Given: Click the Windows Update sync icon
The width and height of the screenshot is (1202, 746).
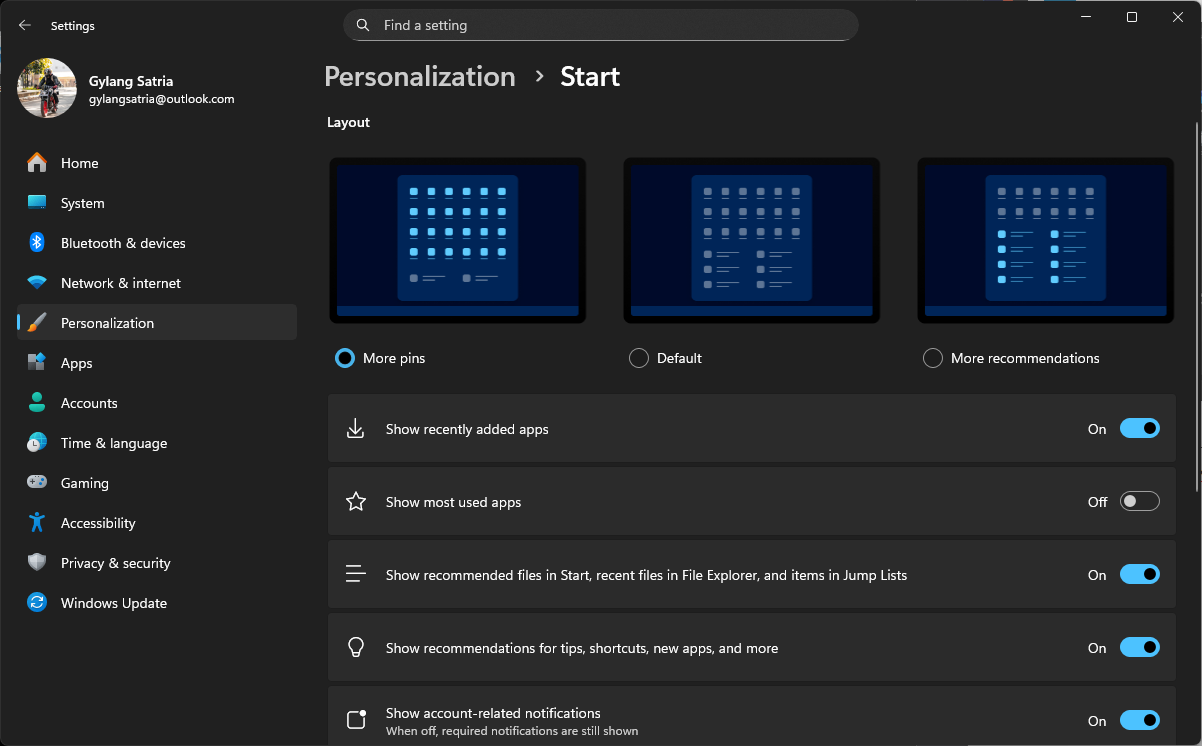Looking at the screenshot, I should [x=37, y=603].
